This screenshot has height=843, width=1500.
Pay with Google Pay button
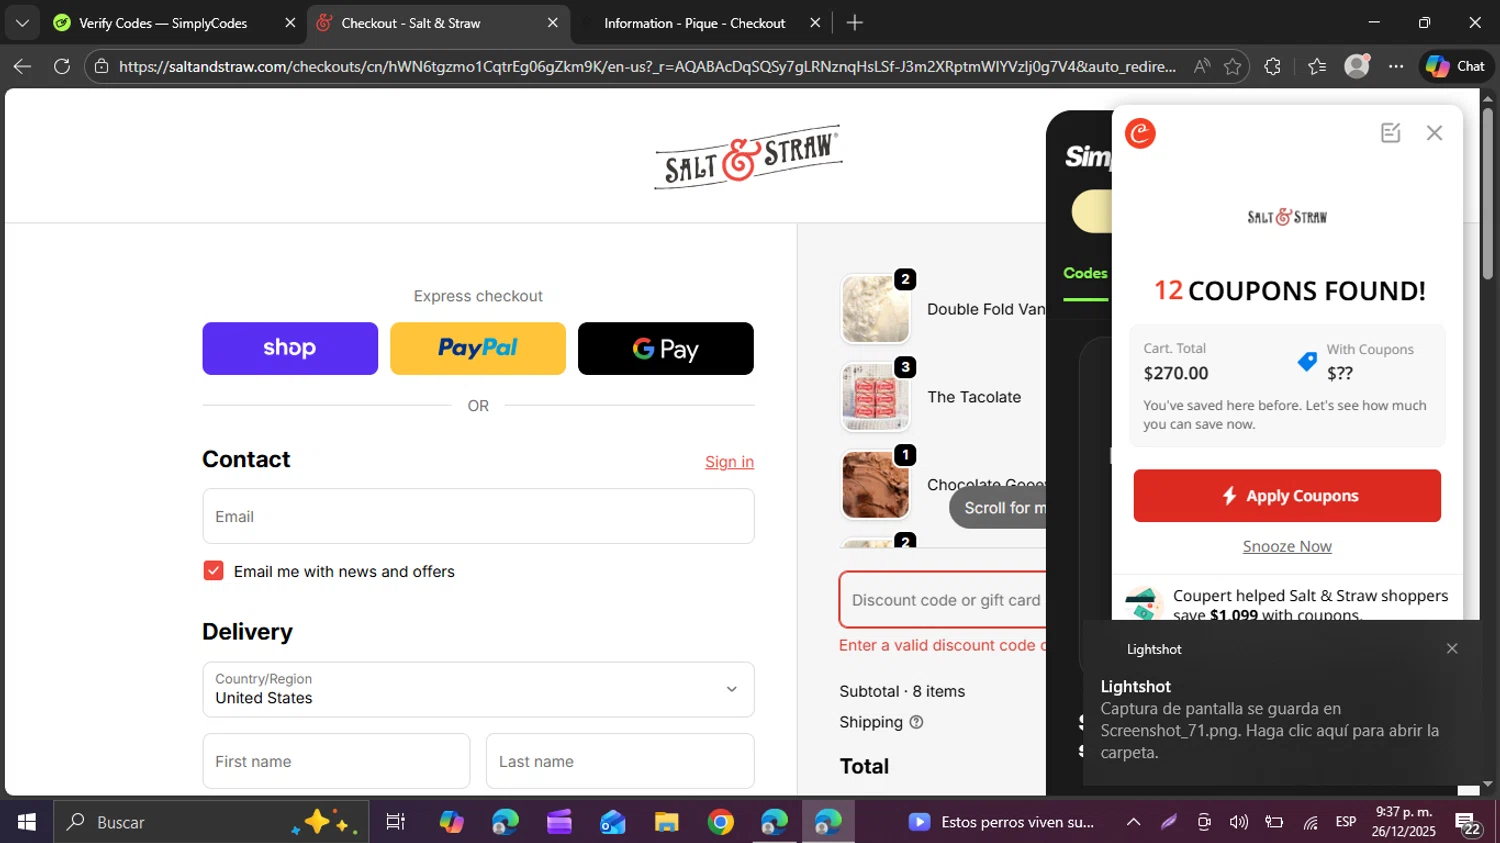(666, 348)
